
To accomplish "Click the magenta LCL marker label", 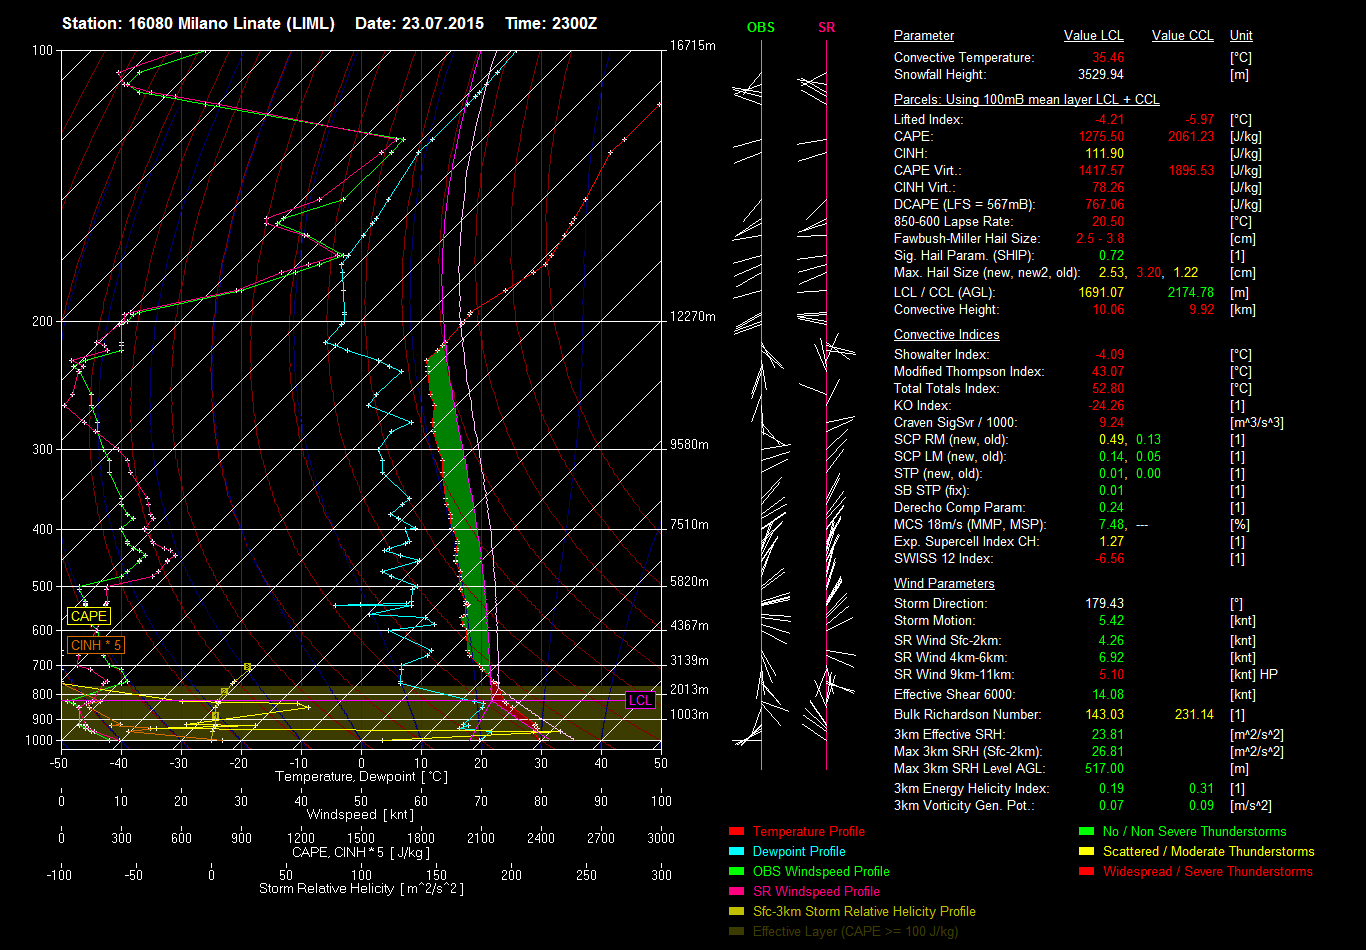I will pyautogui.click(x=640, y=701).
